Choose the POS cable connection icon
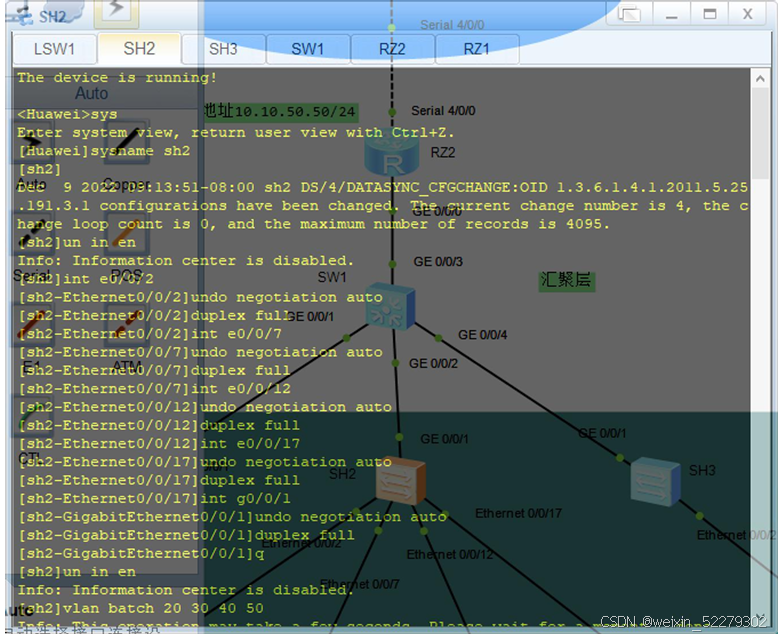781x636 pixels. 127,234
